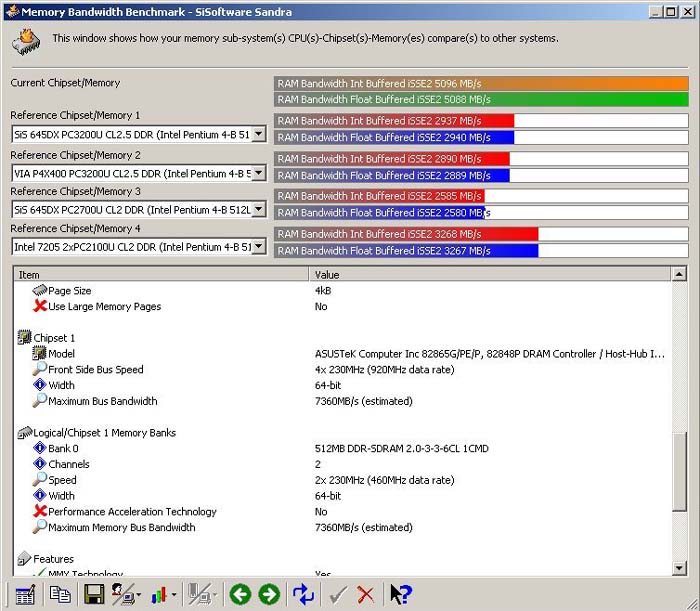Click info icon beside Channels
Viewport: 700px width, 611px height.
coord(40,464)
